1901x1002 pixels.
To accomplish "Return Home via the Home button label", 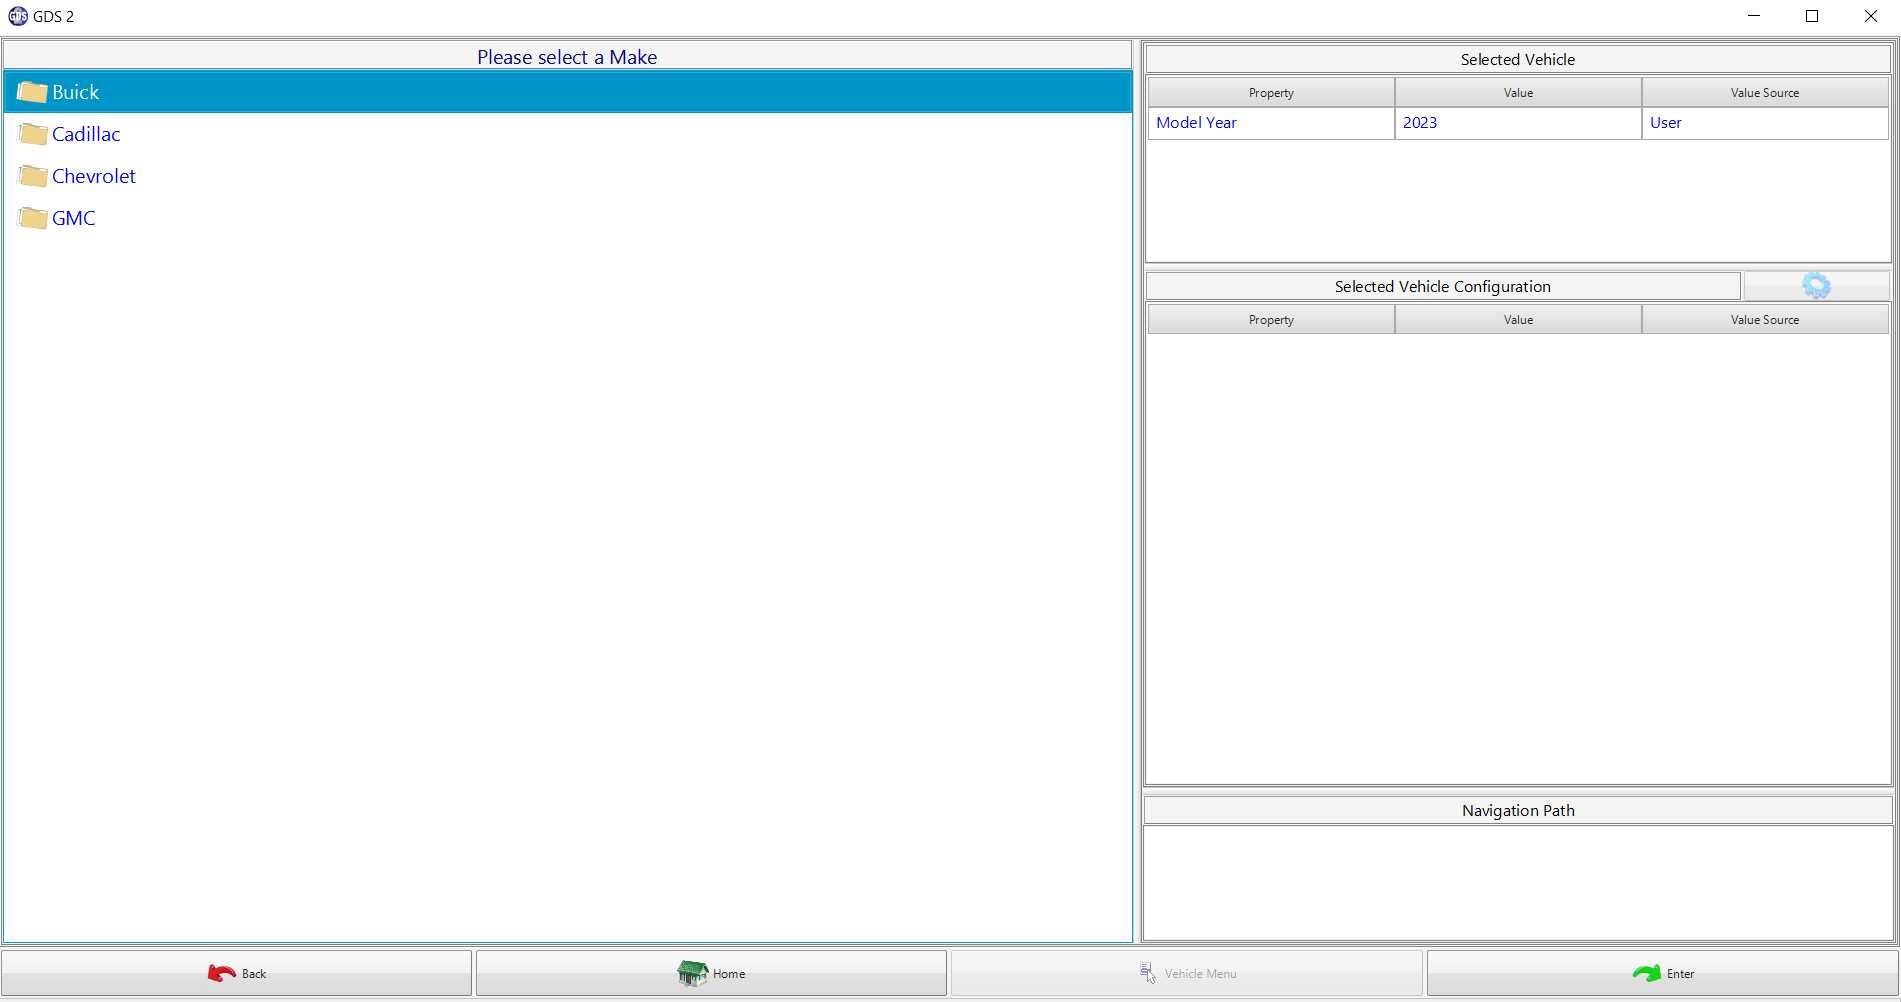I will [729, 974].
